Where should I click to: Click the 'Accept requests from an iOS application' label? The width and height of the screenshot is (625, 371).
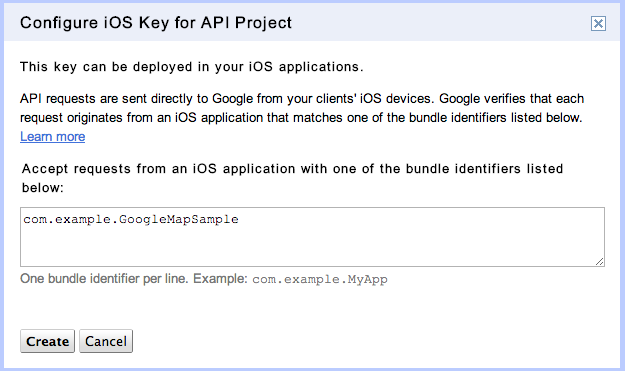(292, 178)
